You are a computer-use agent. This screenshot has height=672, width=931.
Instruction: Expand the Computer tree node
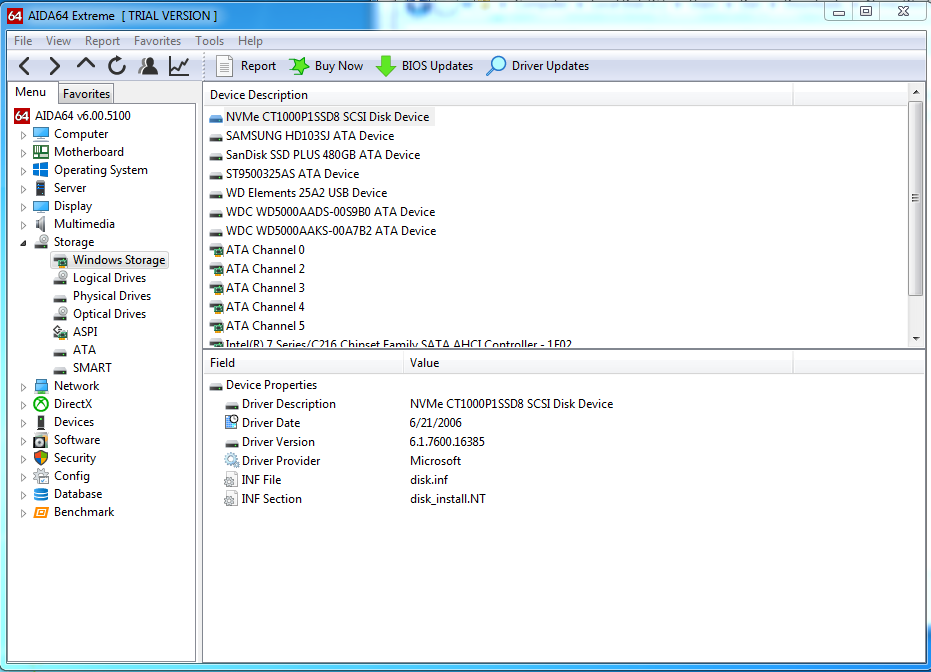[23, 135]
